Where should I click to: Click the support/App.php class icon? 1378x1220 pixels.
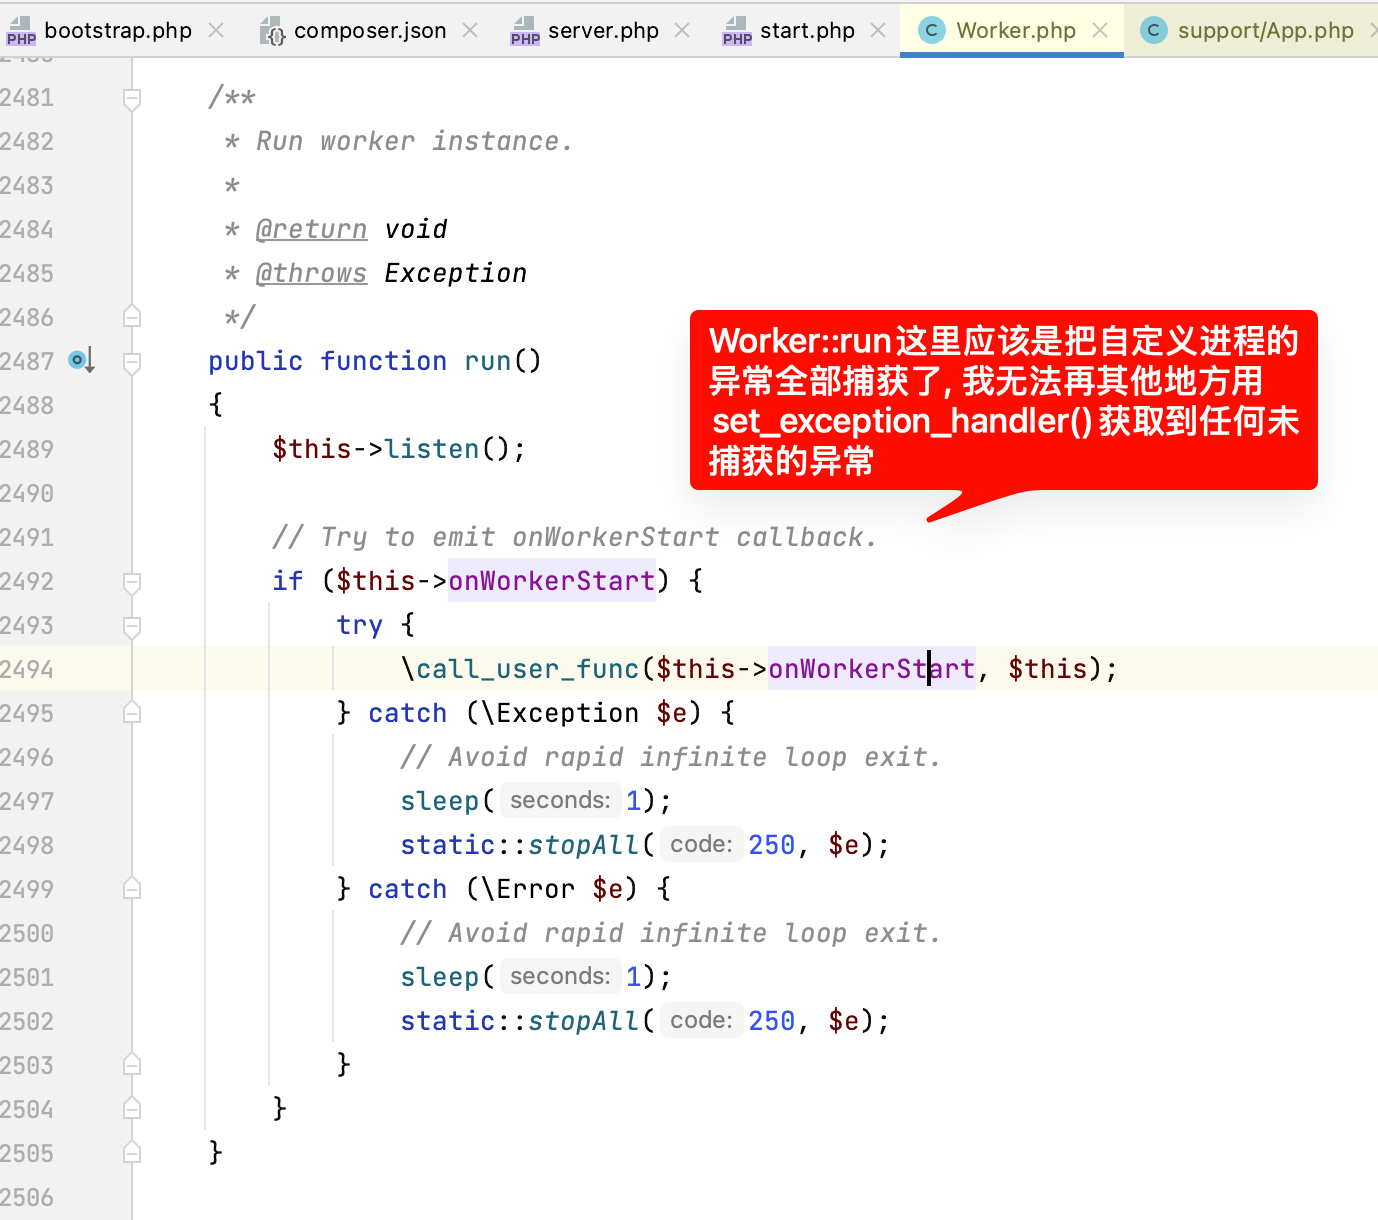tap(1154, 31)
